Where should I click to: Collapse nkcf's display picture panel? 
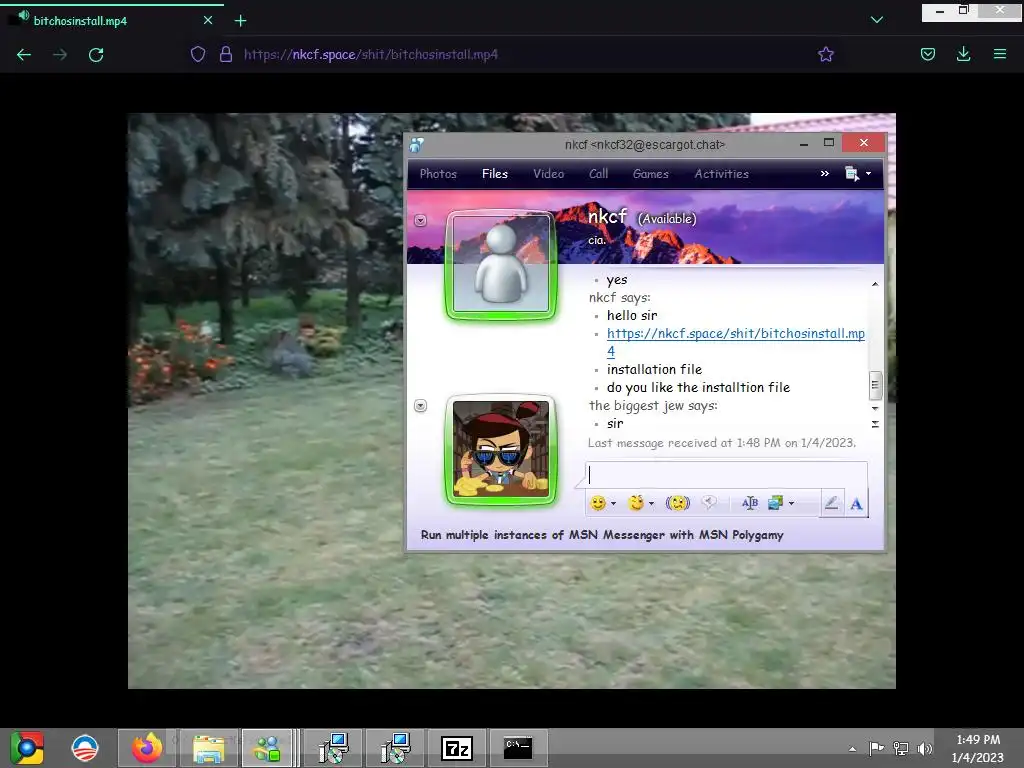[421, 220]
